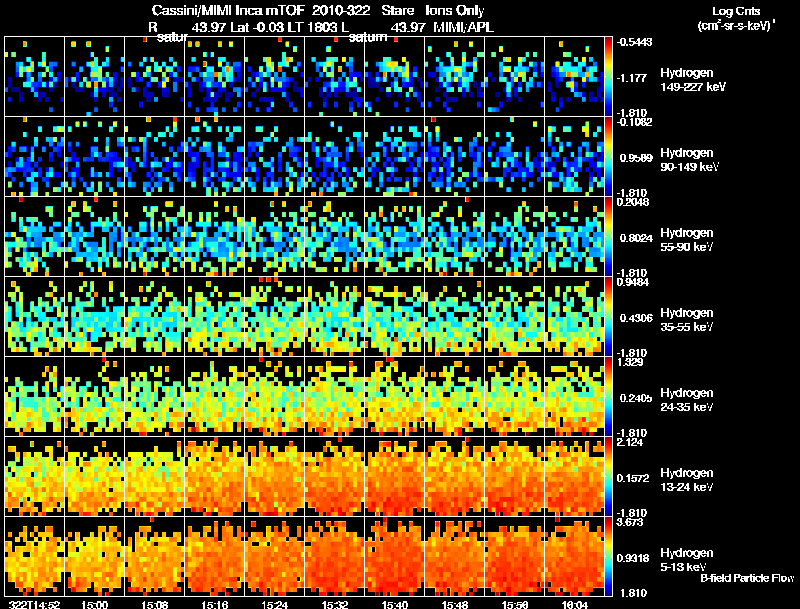Click the color scale bar for 149-227 keV row
This screenshot has width=800, height=609.
[x=608, y=77]
